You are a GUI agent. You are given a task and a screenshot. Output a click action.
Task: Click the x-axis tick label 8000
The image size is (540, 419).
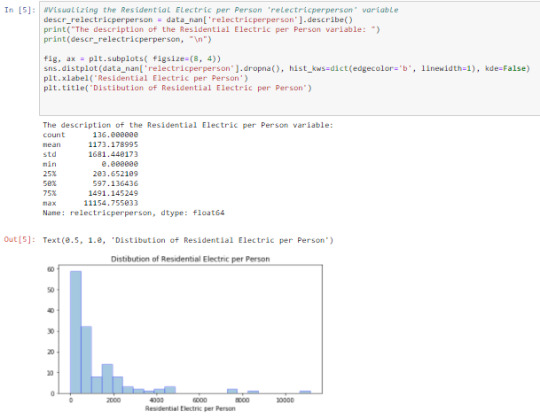point(242,400)
